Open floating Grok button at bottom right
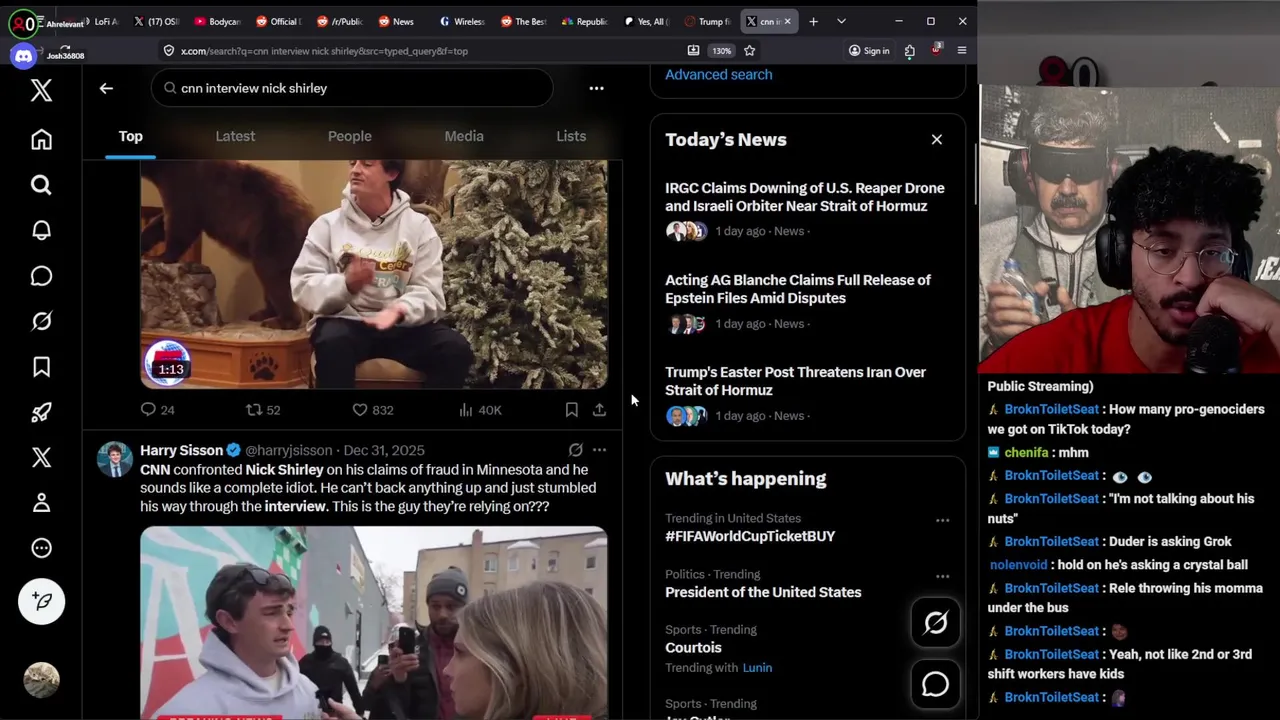The image size is (1280, 720). 935,623
